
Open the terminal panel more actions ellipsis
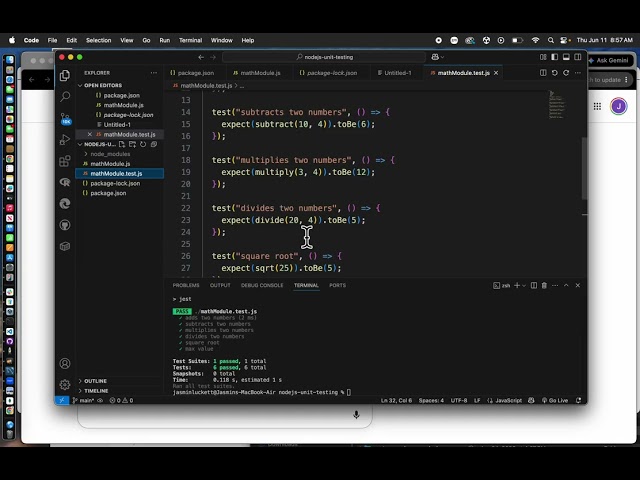pos(555,285)
